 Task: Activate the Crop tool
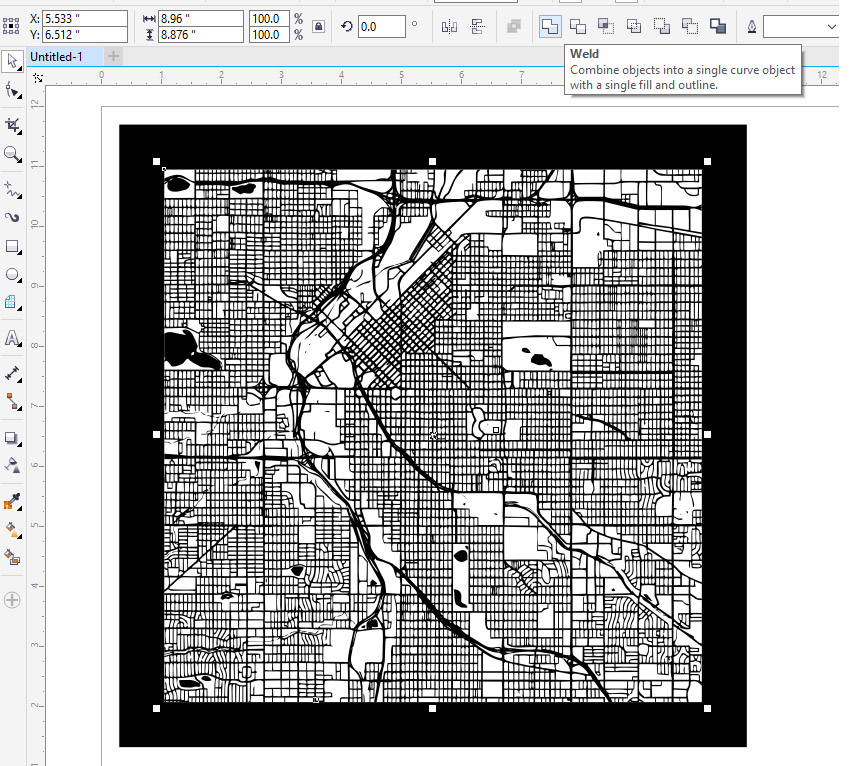13,123
